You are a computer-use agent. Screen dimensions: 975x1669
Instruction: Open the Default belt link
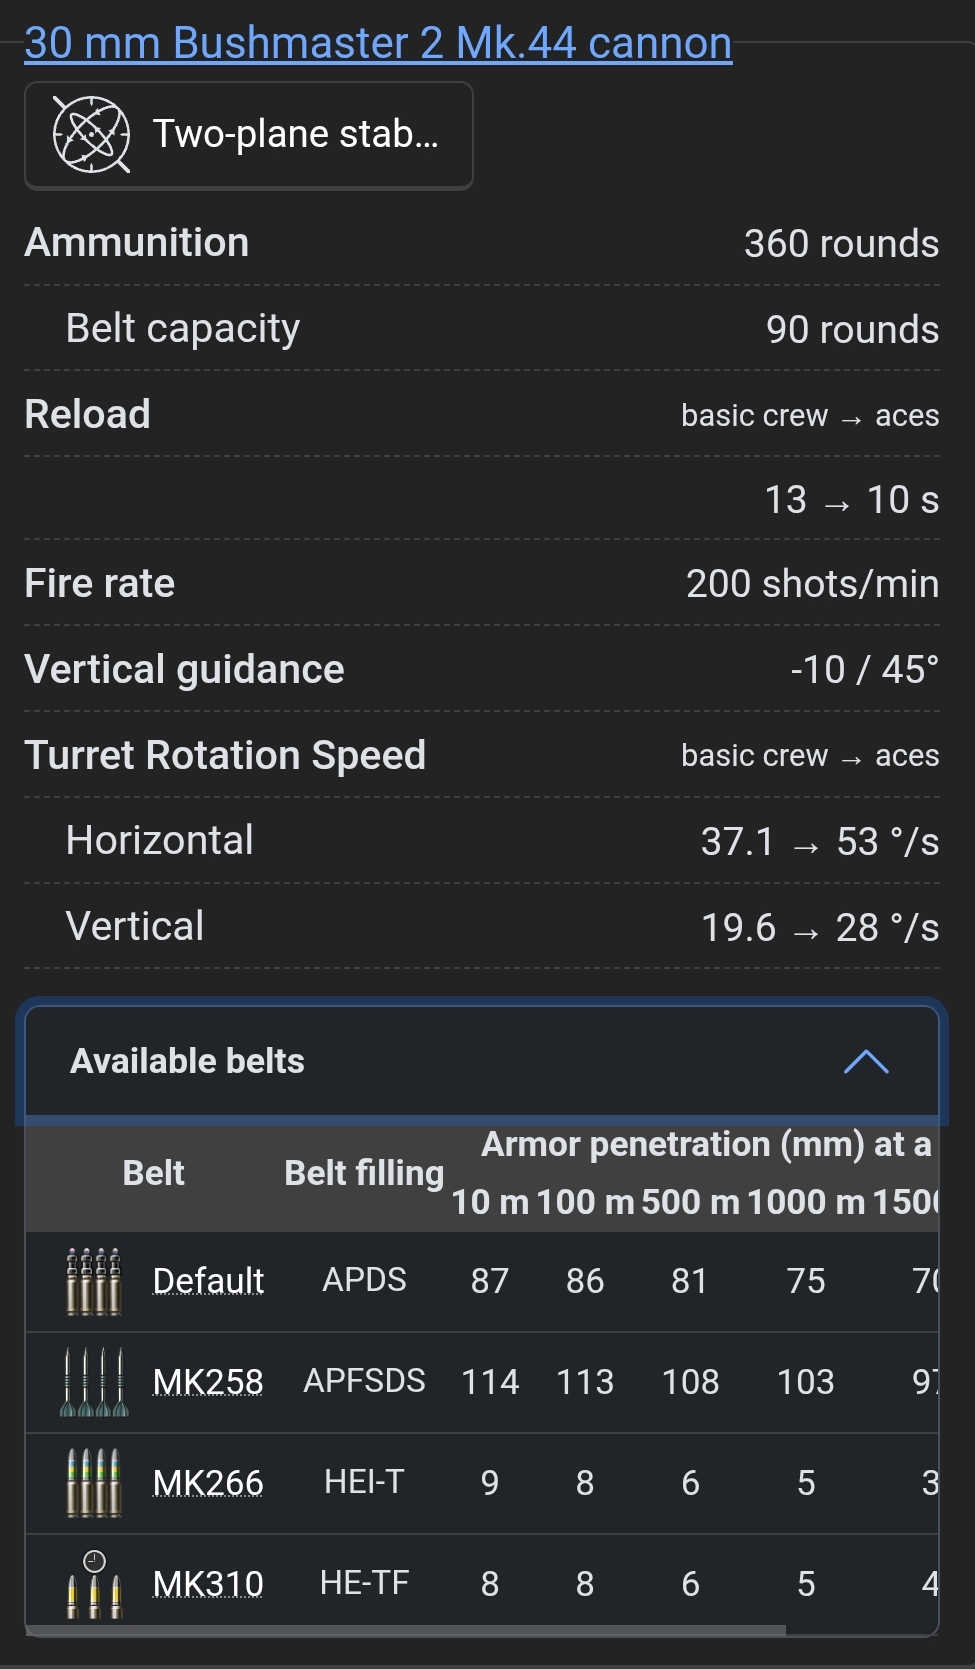tap(208, 1281)
